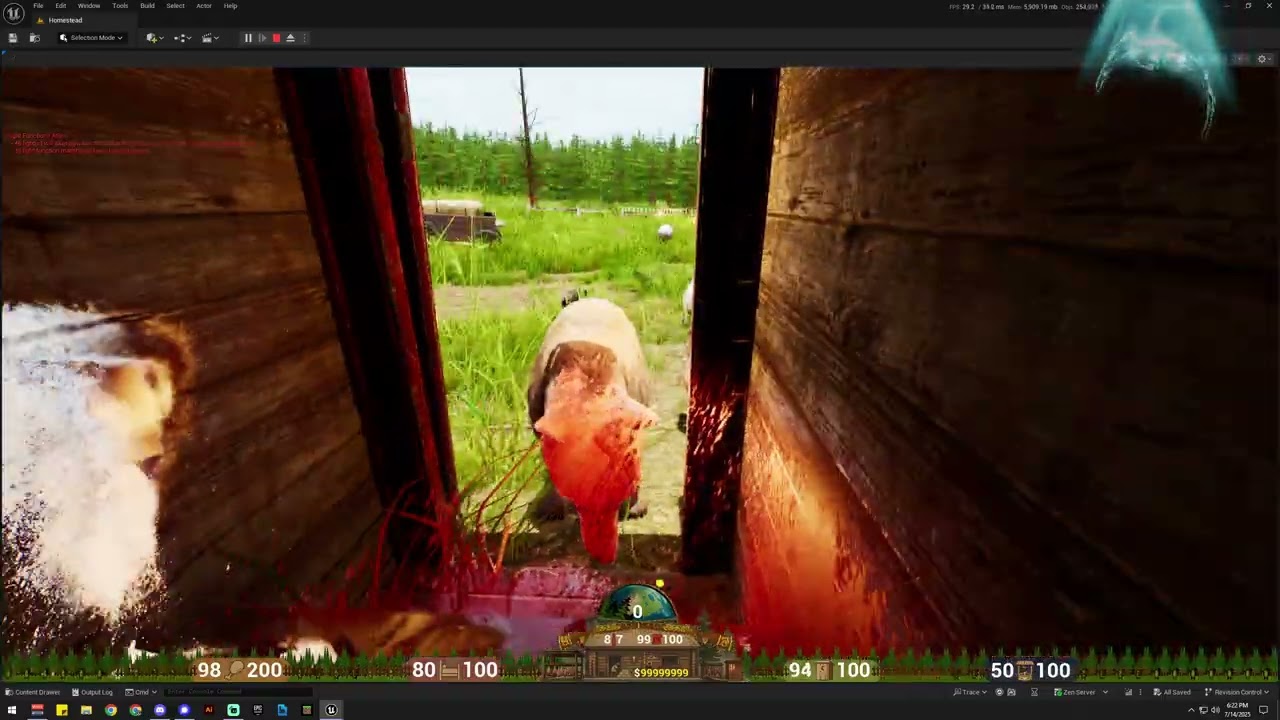Click the Browse content folder icon
The image size is (1280, 720).
coord(34,38)
